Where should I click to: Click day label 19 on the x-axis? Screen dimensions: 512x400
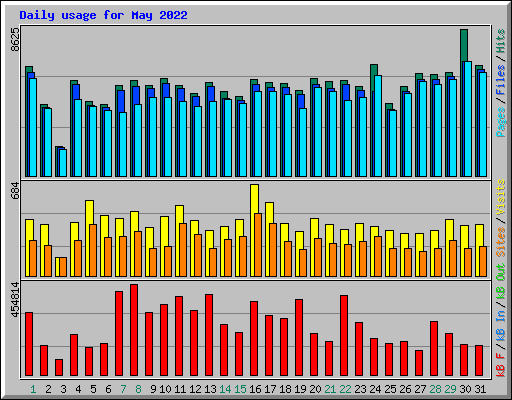pos(300,389)
